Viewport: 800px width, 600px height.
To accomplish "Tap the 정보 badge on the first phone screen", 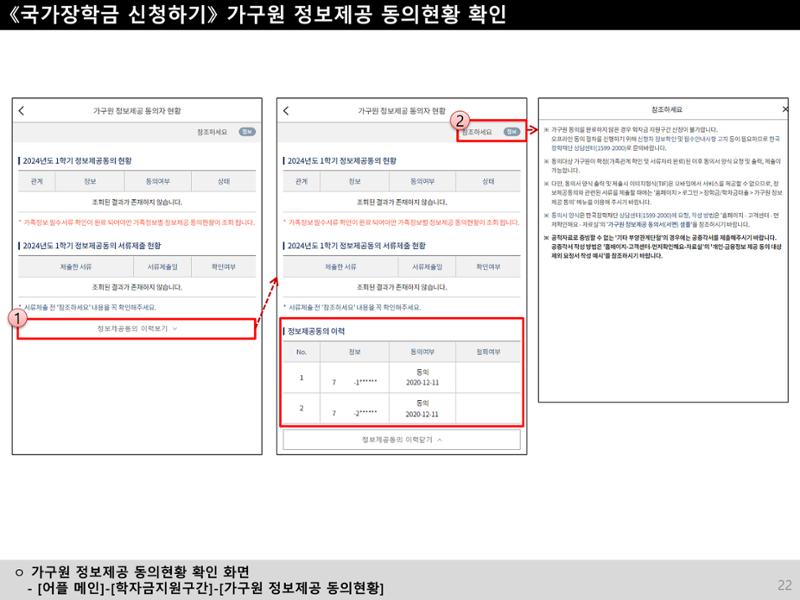I will (247, 132).
